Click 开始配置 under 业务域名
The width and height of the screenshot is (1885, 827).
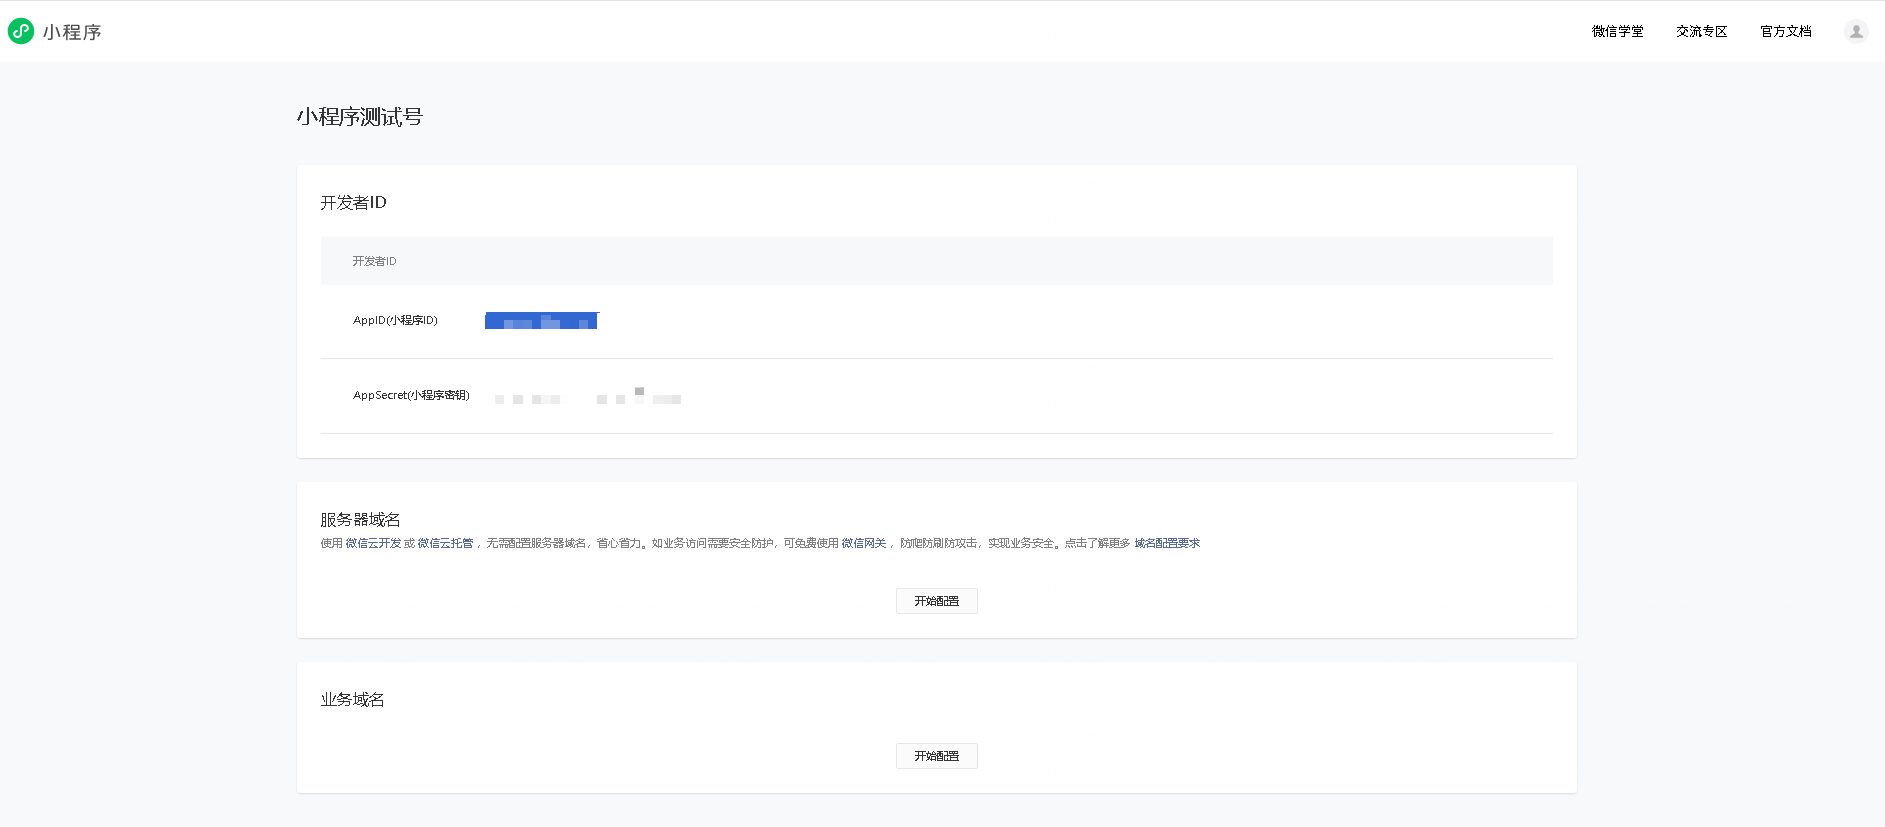937,756
